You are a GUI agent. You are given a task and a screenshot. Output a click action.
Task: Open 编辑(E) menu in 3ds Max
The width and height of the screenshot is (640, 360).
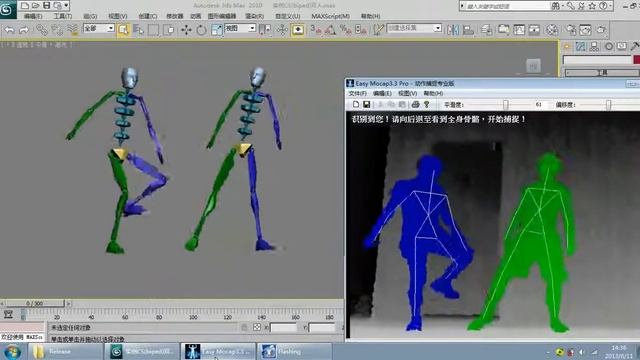pyautogui.click(x=33, y=16)
